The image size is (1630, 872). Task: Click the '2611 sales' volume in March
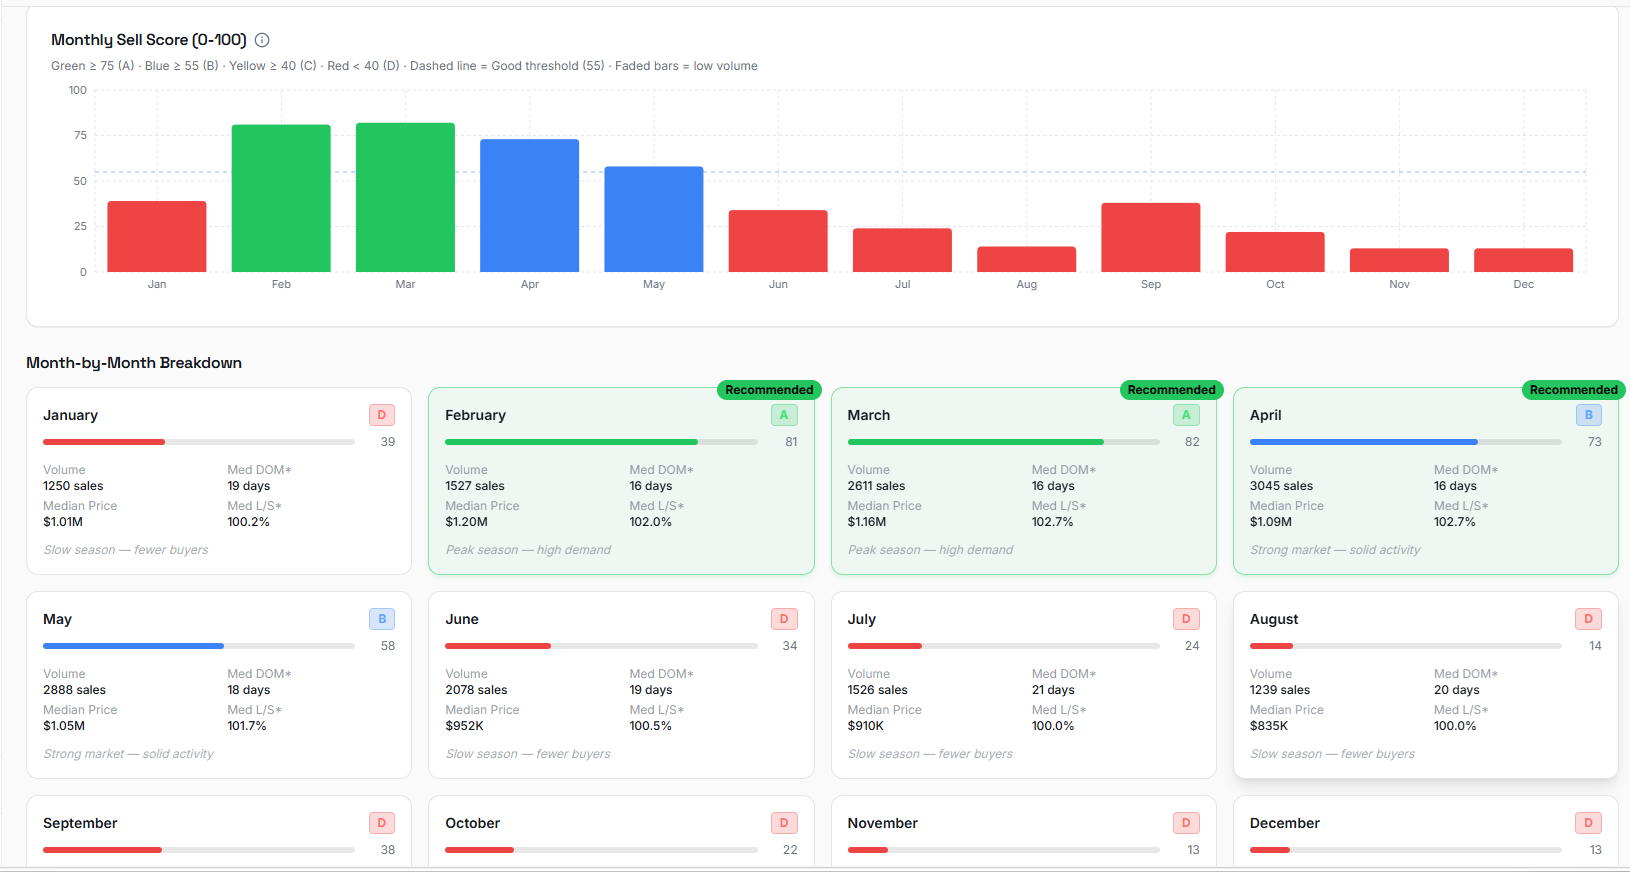(876, 486)
